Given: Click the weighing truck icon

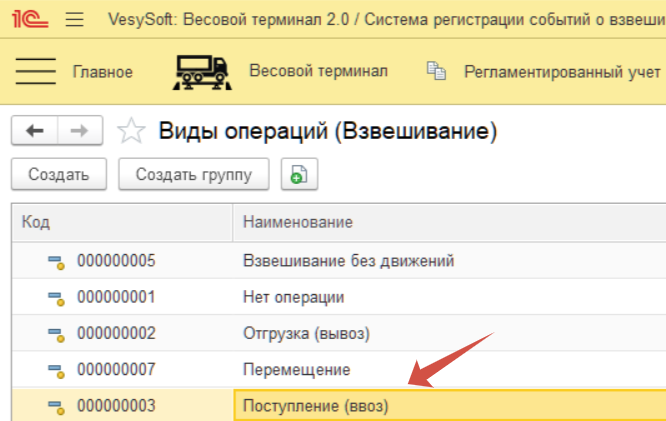Looking at the screenshot, I should tap(203, 72).
